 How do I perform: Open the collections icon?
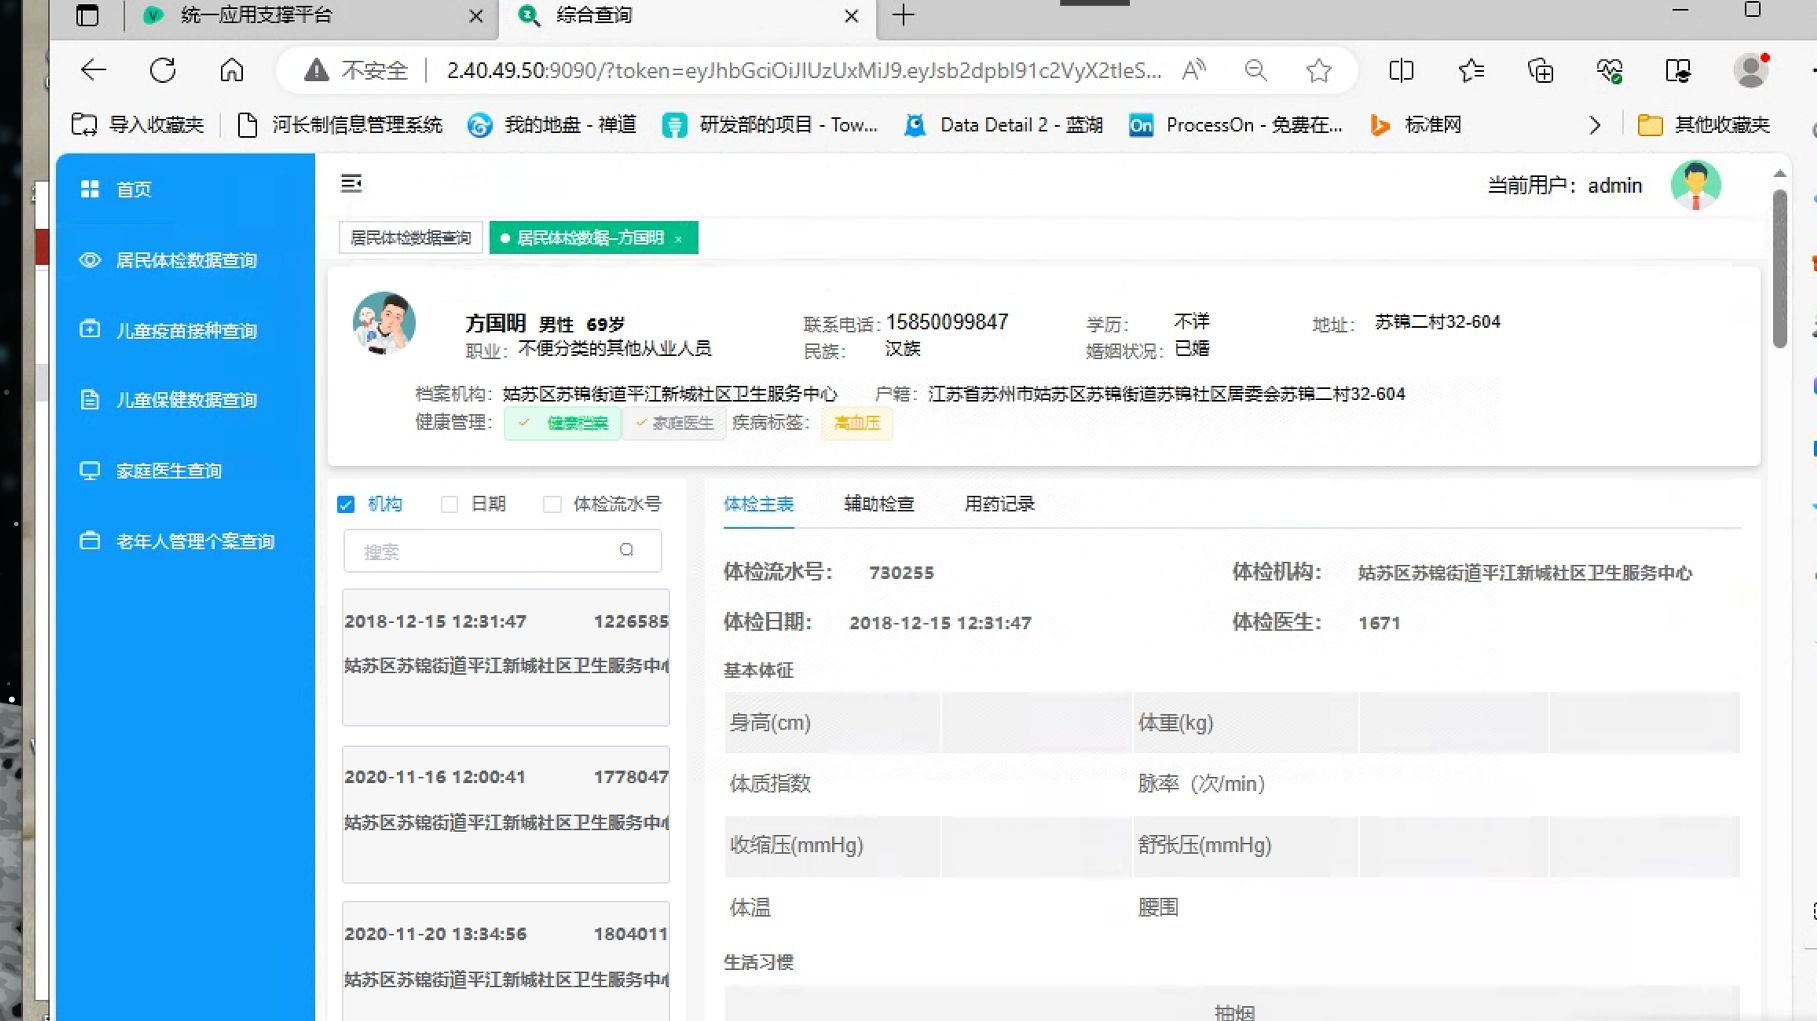pyautogui.click(x=1541, y=70)
